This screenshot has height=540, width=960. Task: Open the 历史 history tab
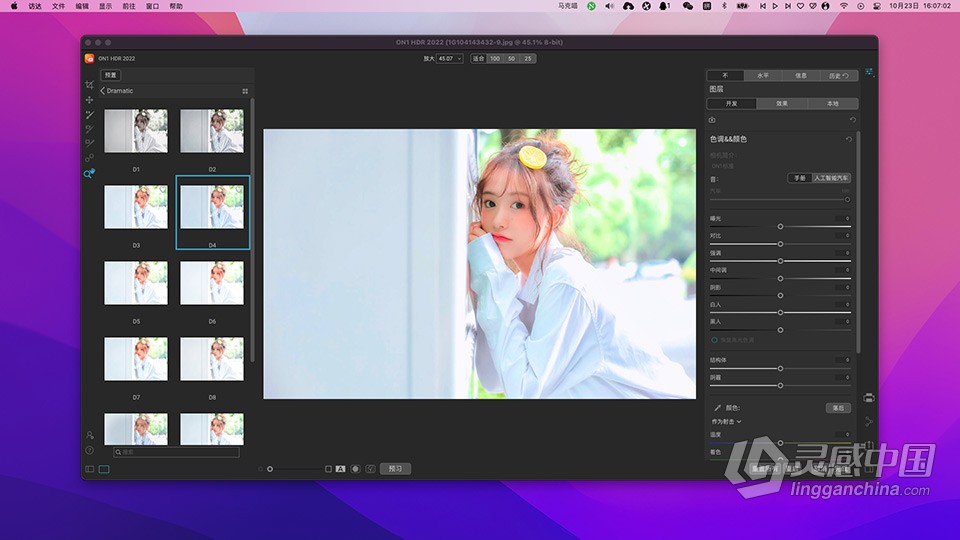tap(839, 75)
